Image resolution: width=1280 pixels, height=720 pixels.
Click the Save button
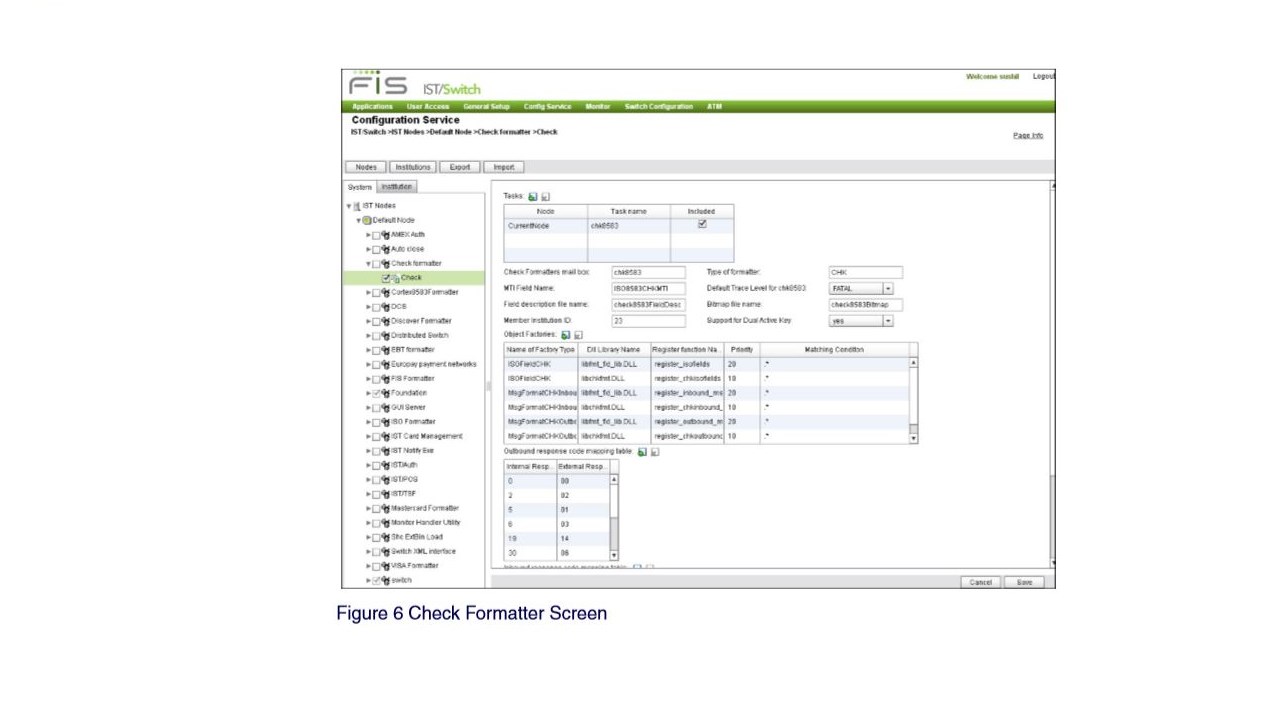point(1024,582)
